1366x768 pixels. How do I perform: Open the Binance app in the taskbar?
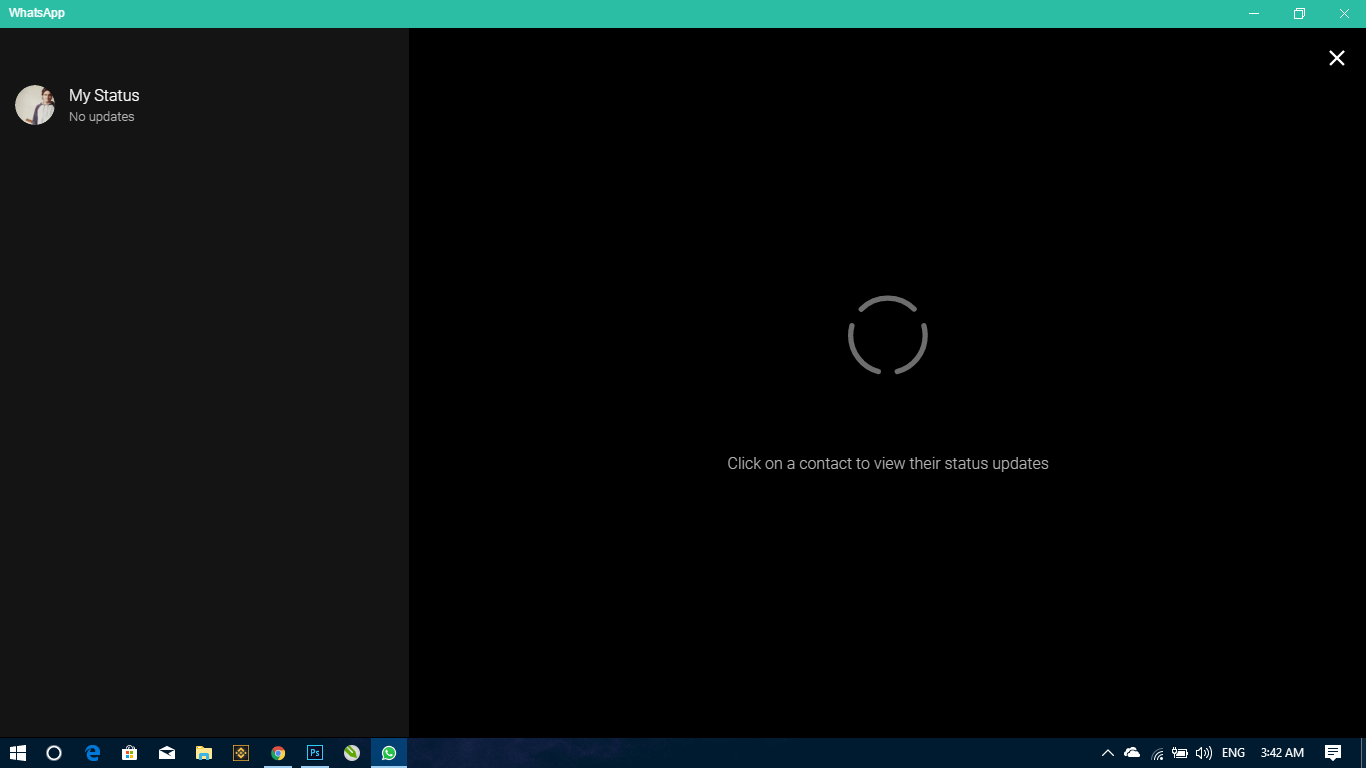[x=241, y=753]
